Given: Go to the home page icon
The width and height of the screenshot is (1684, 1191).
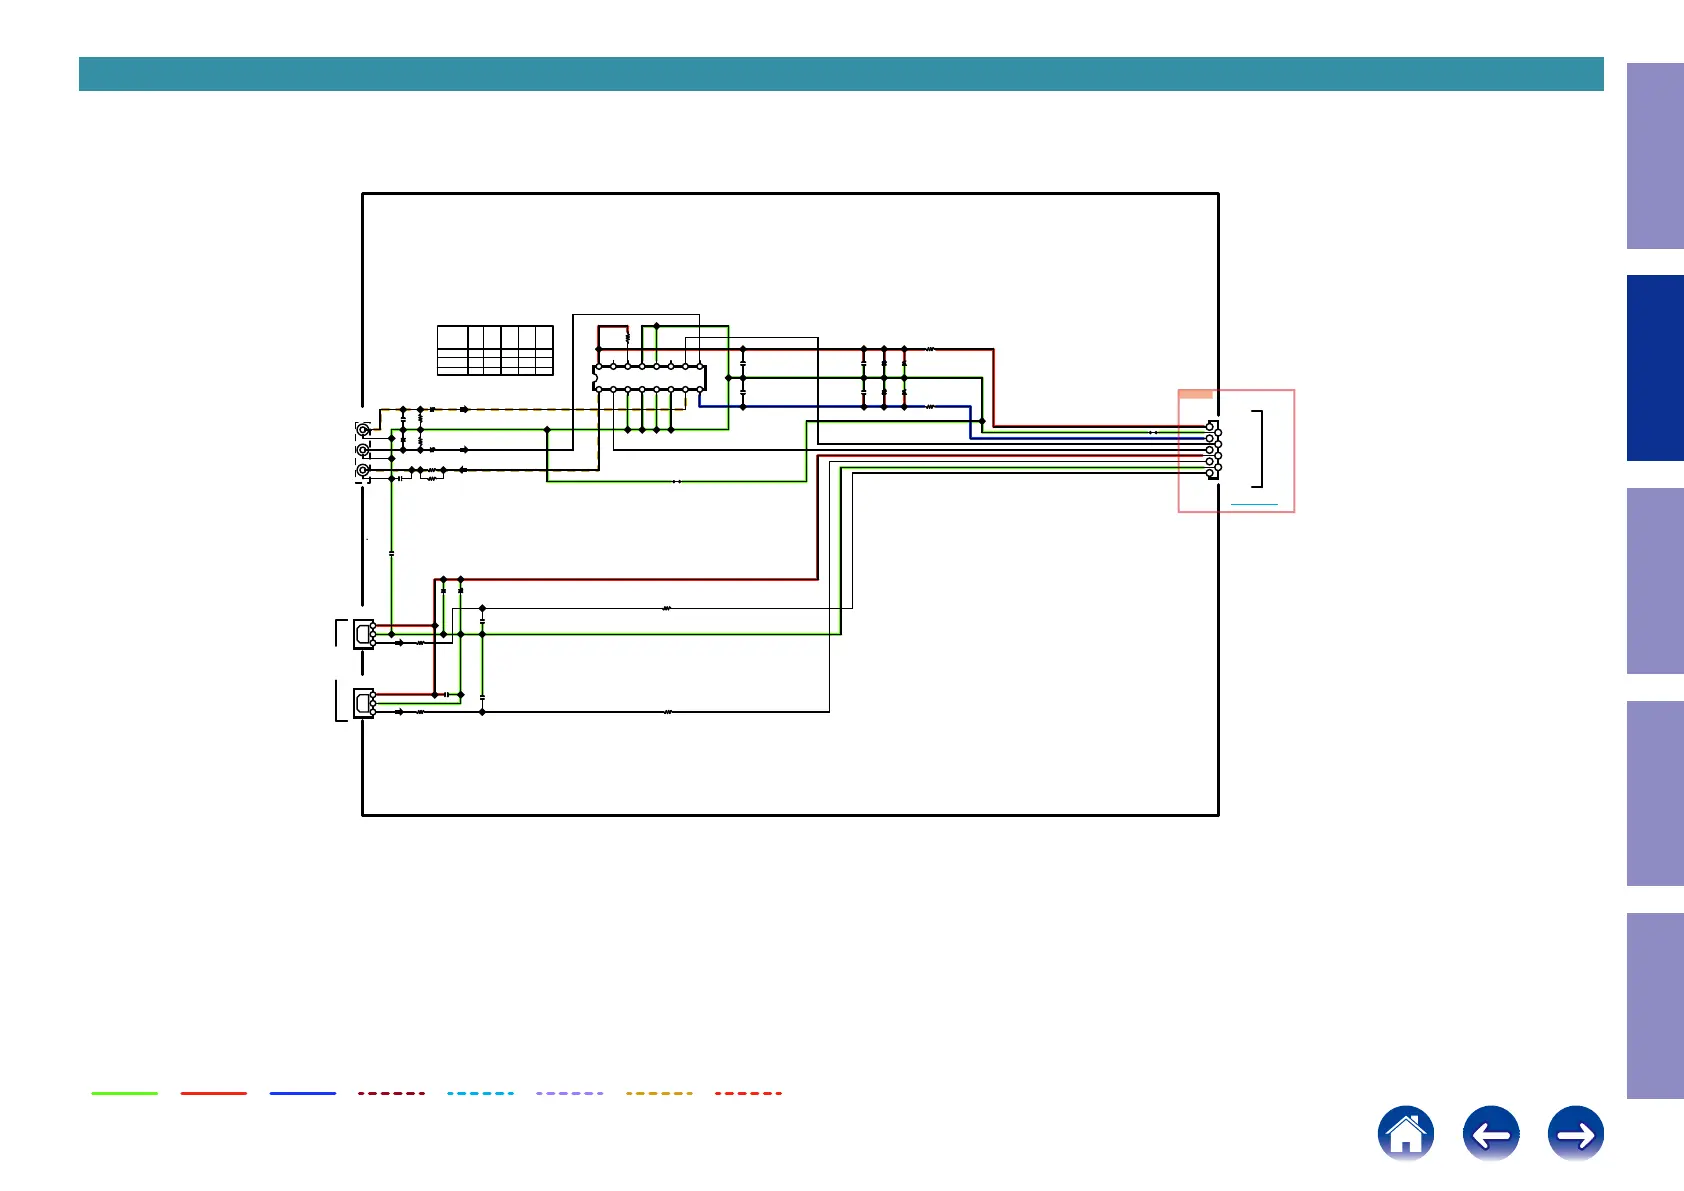Looking at the screenshot, I should point(1405,1133).
